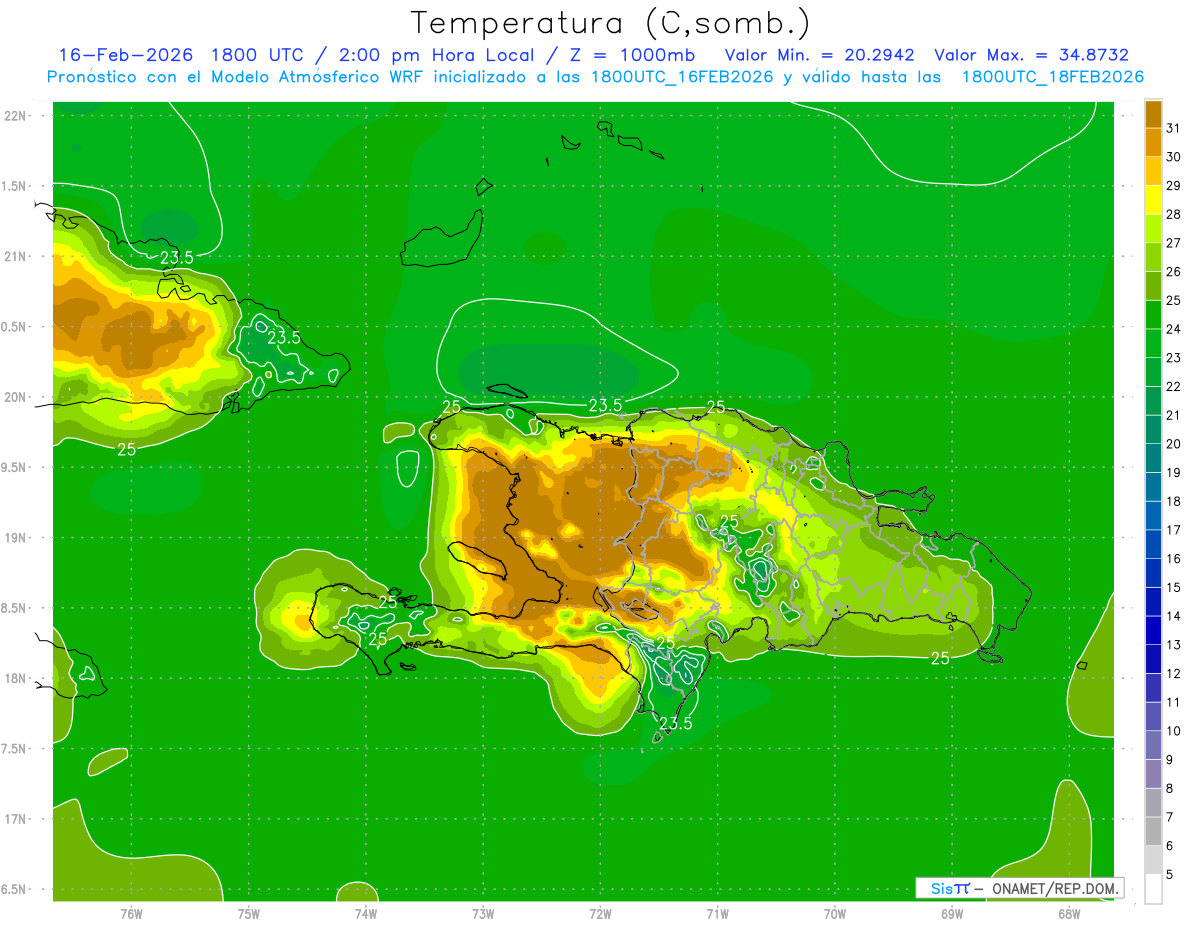
Task: Click the "25" contour label south of Cuba
Action: click(126, 449)
